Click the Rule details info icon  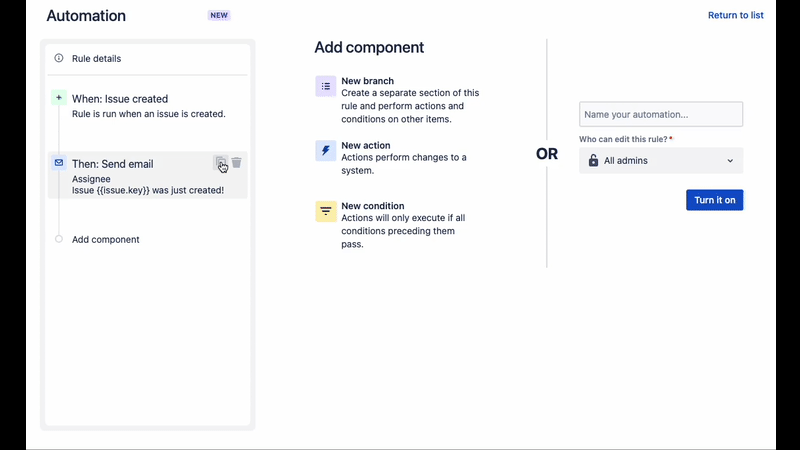59,58
